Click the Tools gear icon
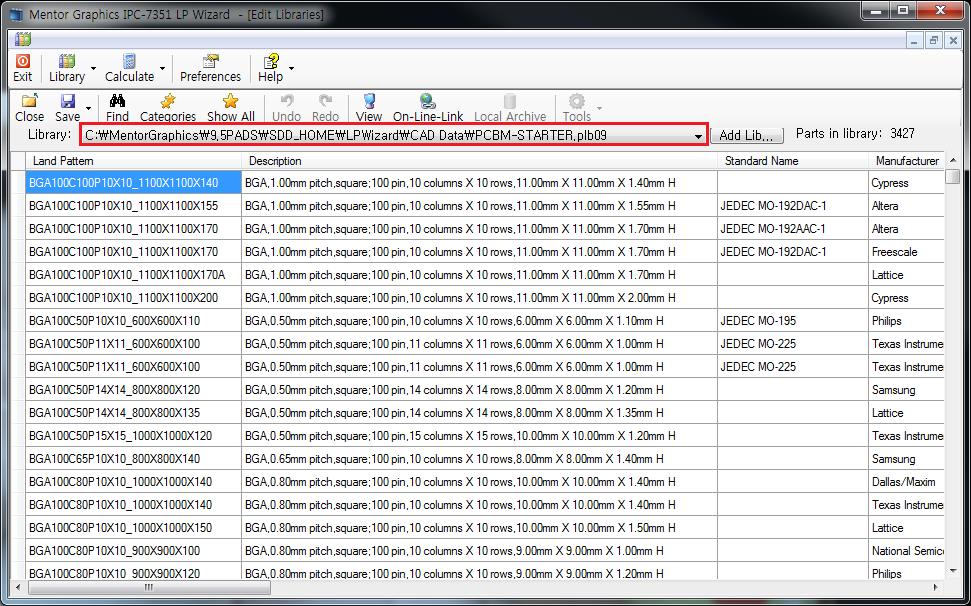This screenshot has width=971, height=606. (x=577, y=101)
